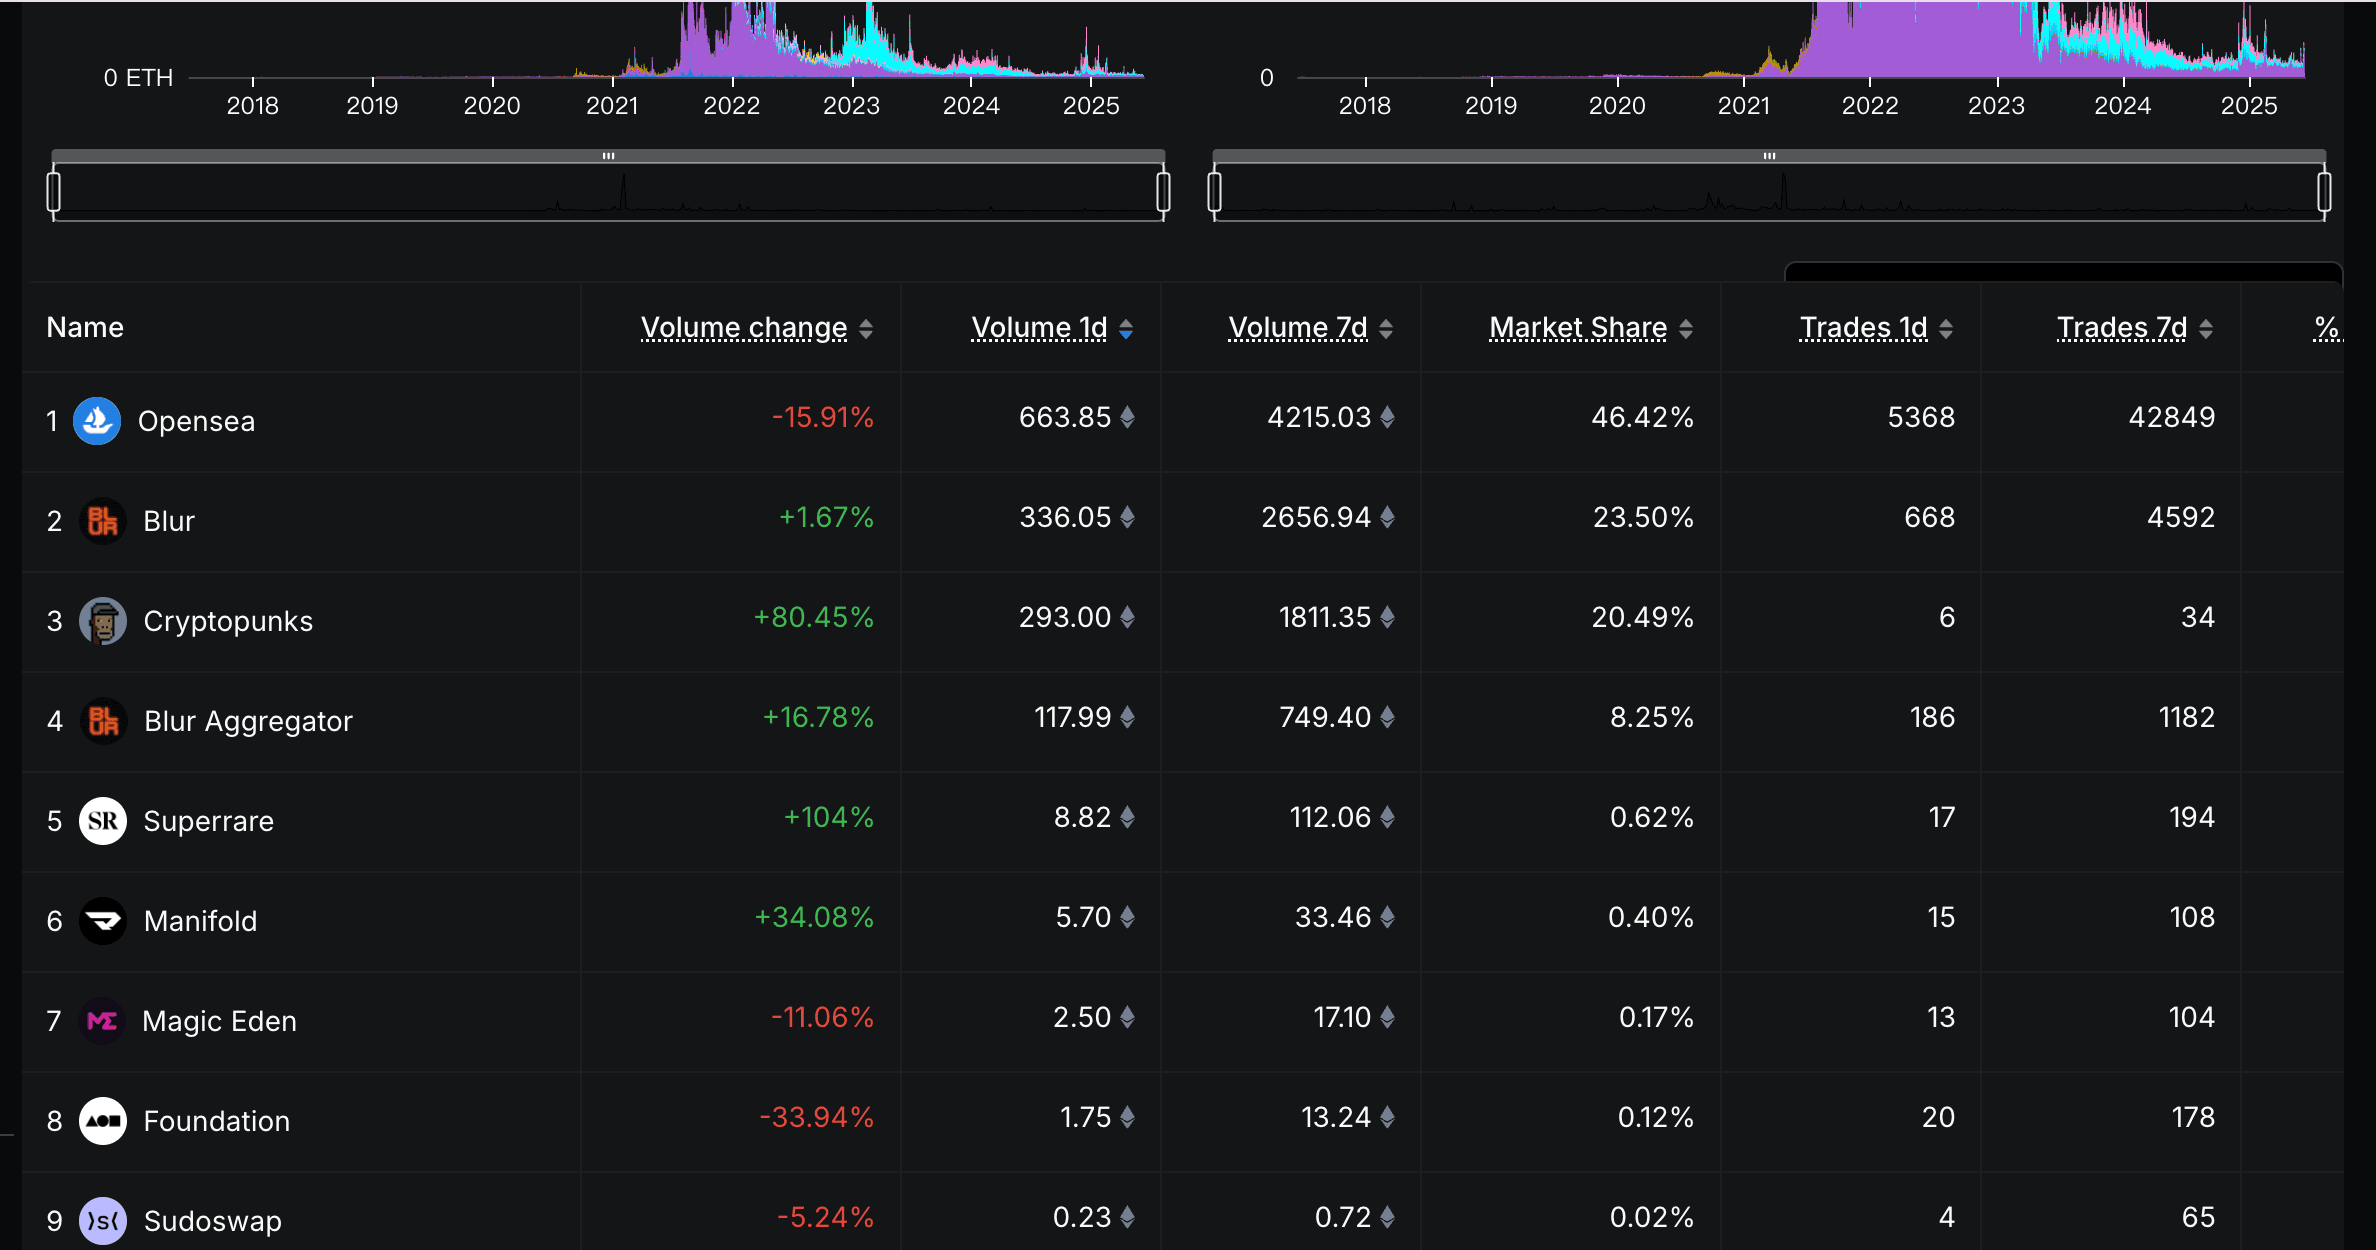
Task: Click the Volume change sort chevron
Action: tap(866, 327)
